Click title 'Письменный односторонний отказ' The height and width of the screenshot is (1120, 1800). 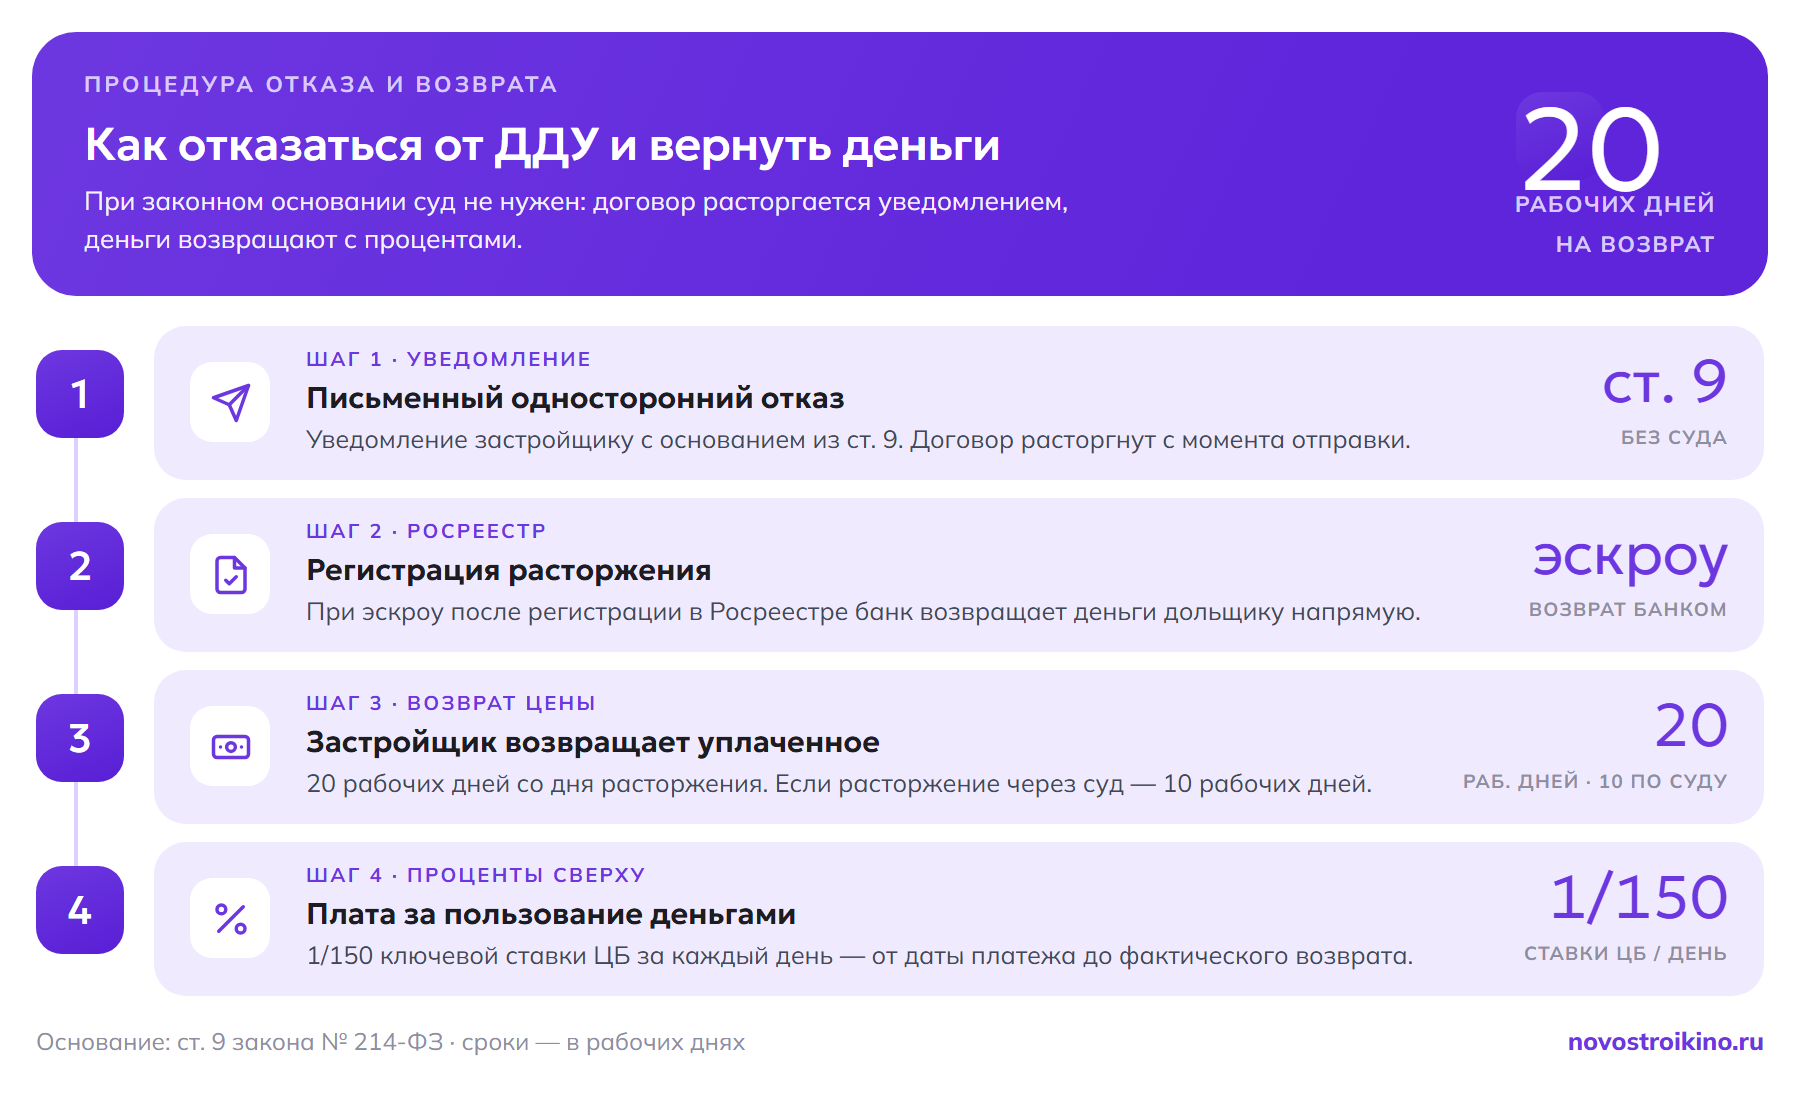575,398
